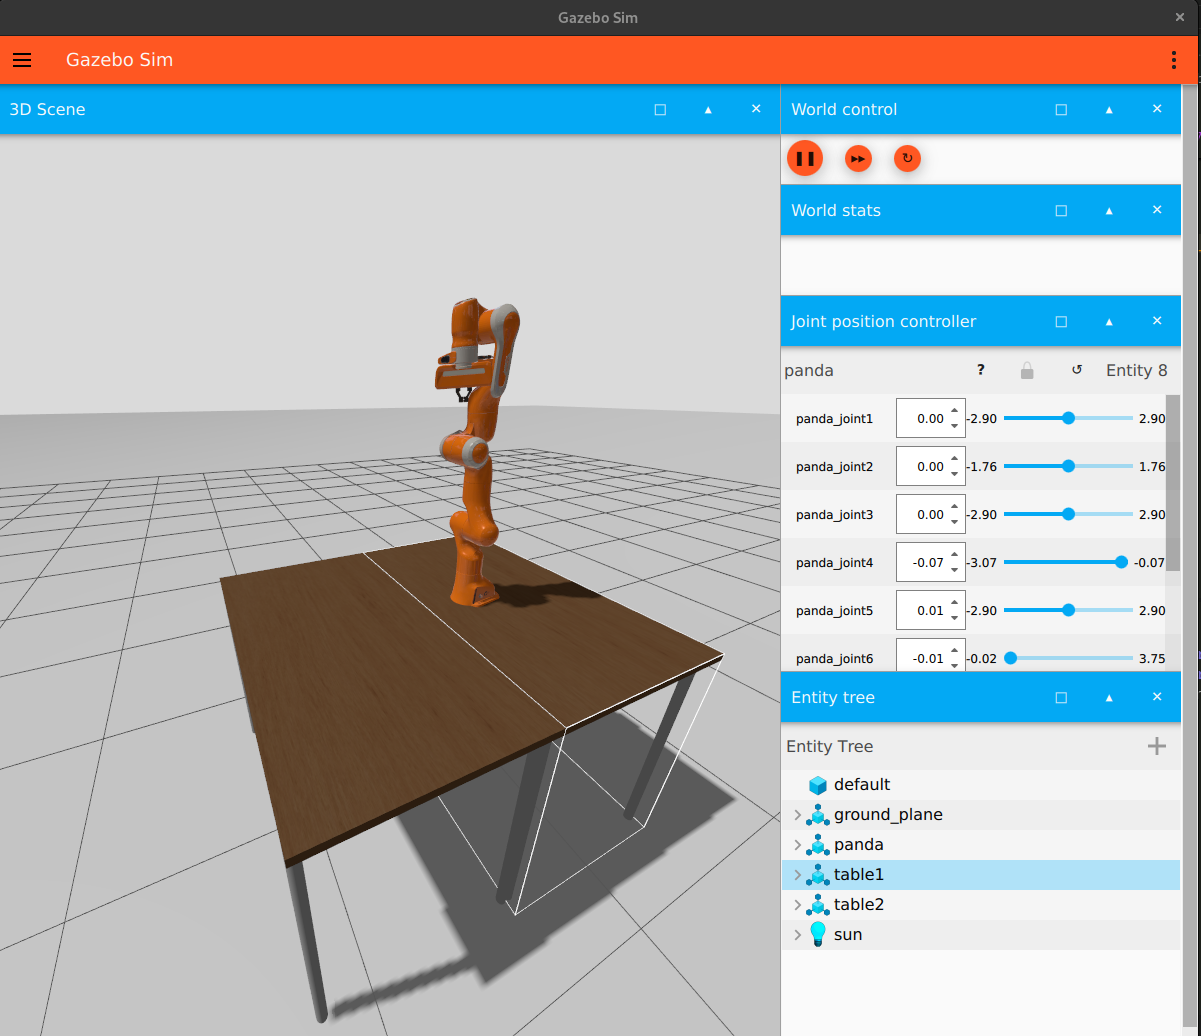Expand the ground_plane tree node
The height and width of the screenshot is (1036, 1201).
pos(797,815)
